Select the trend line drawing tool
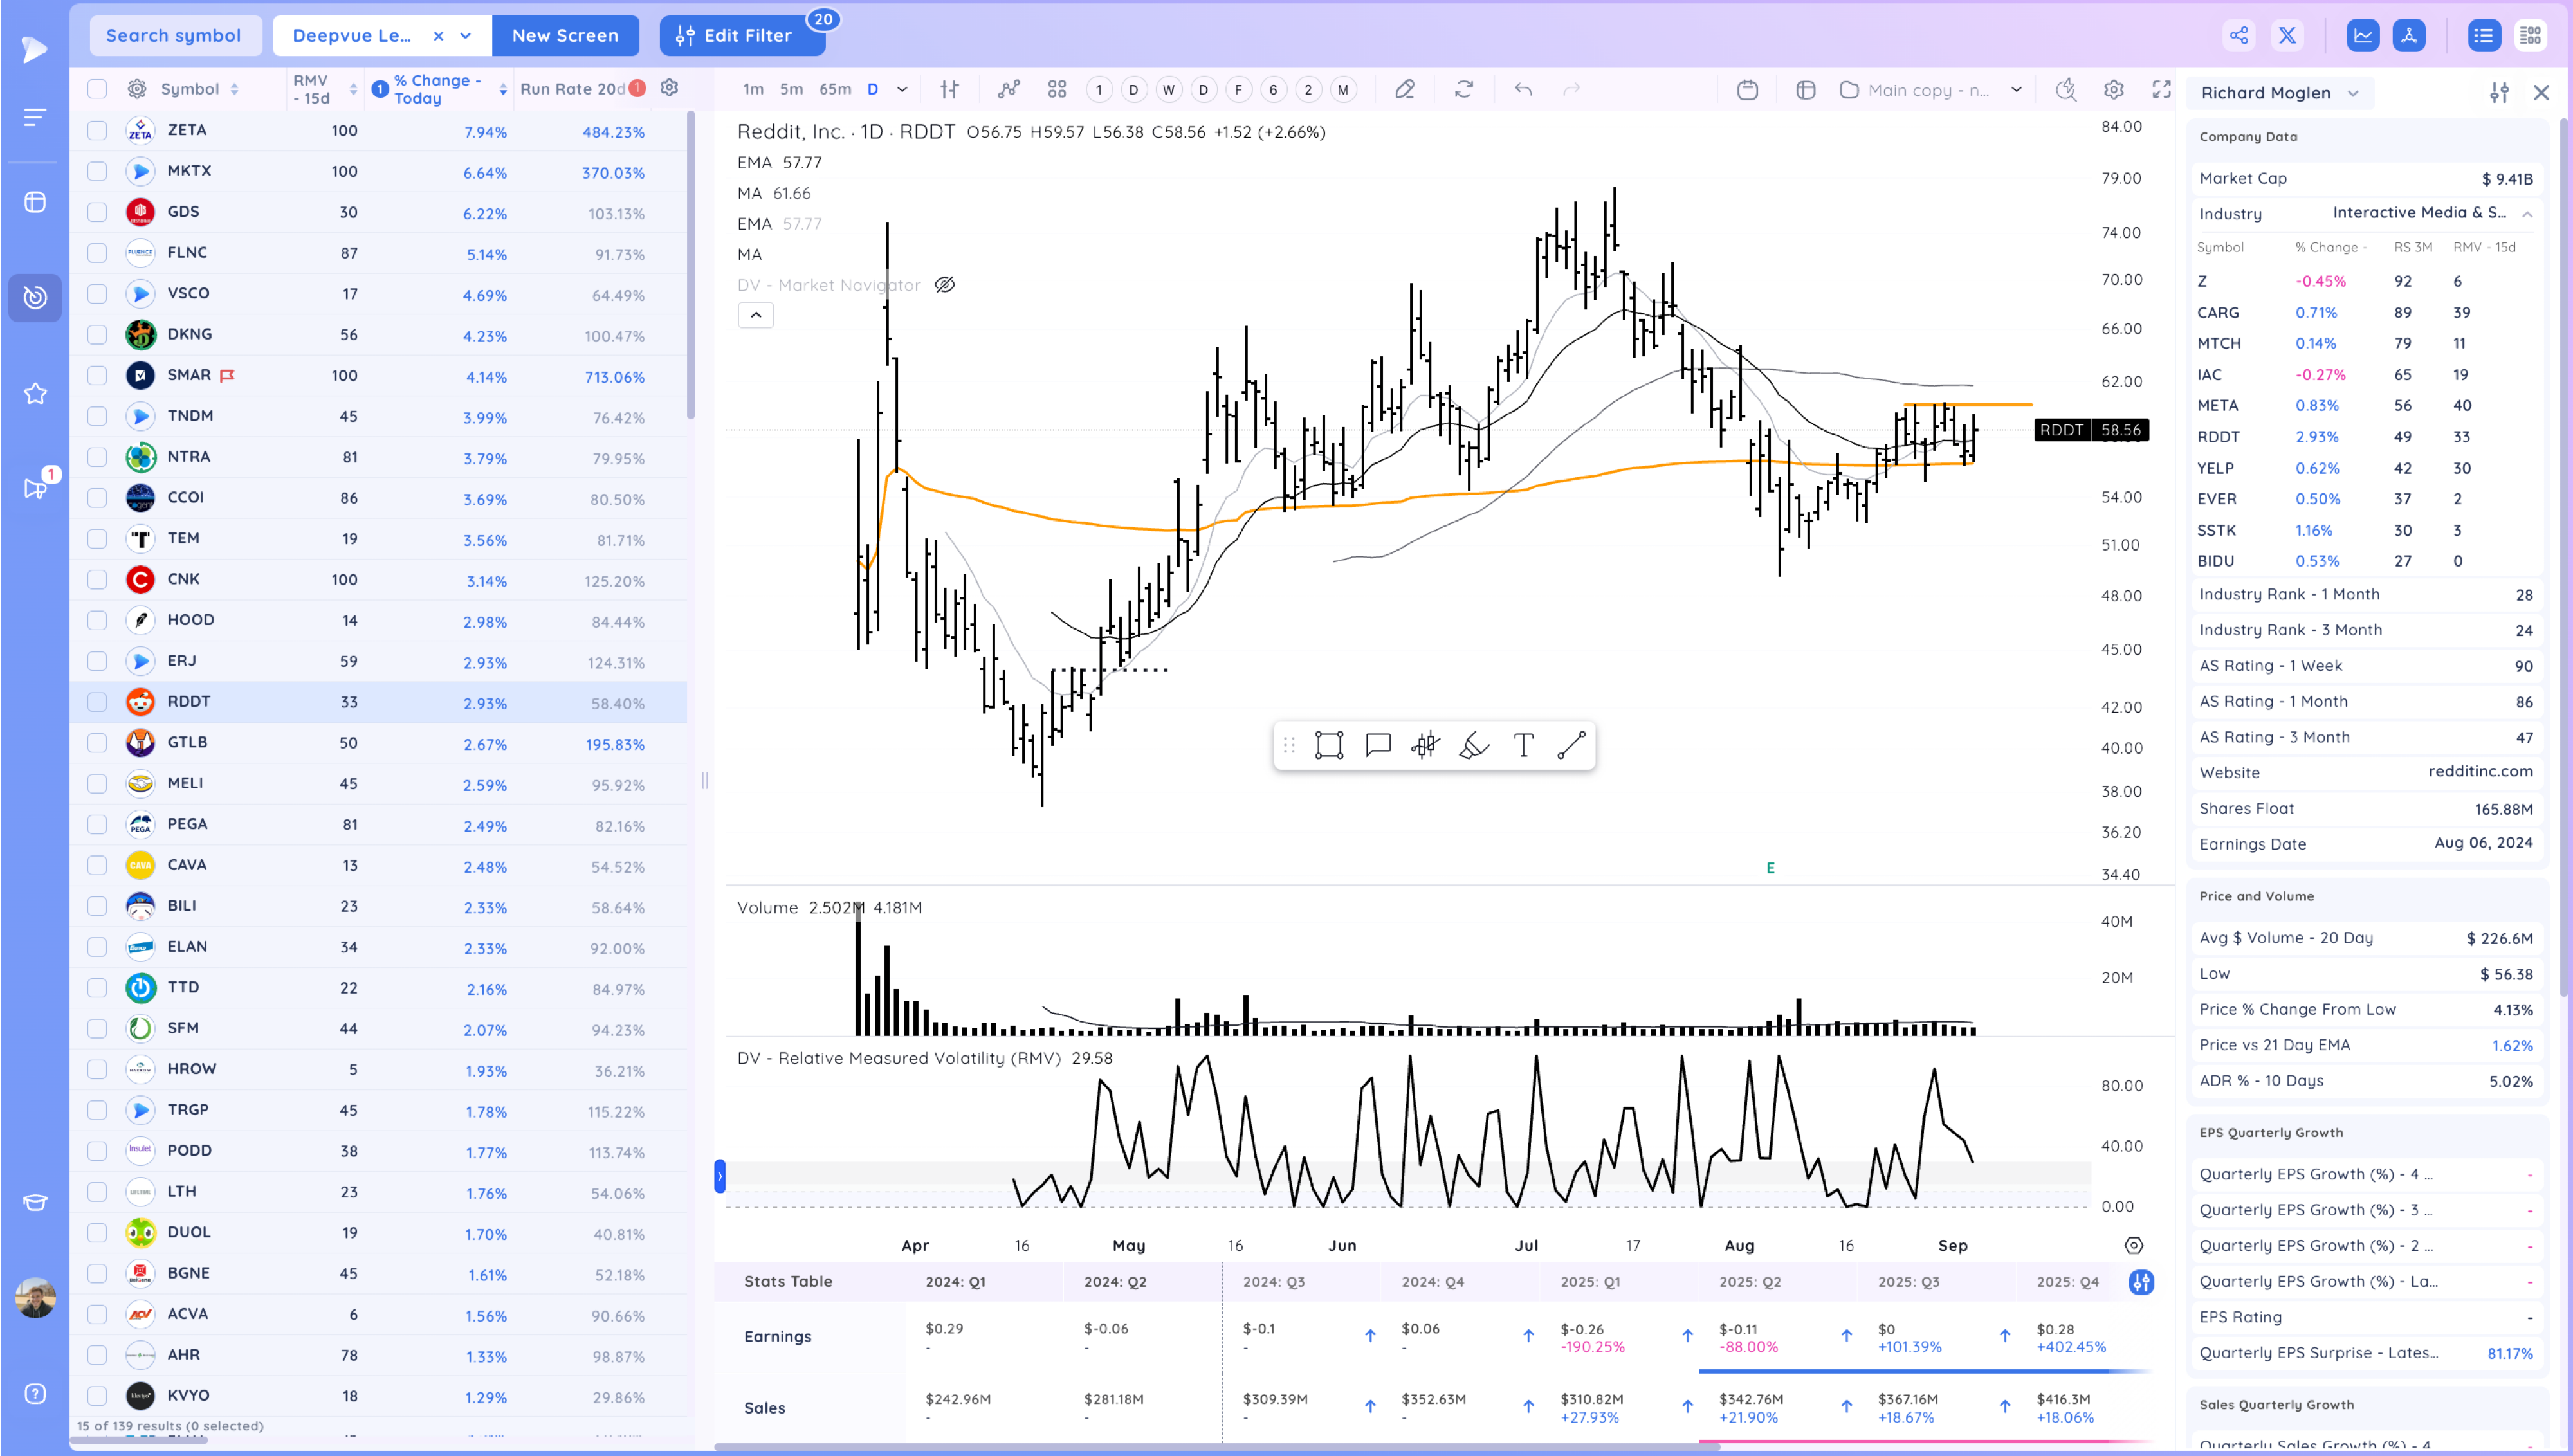 [x=1571, y=745]
